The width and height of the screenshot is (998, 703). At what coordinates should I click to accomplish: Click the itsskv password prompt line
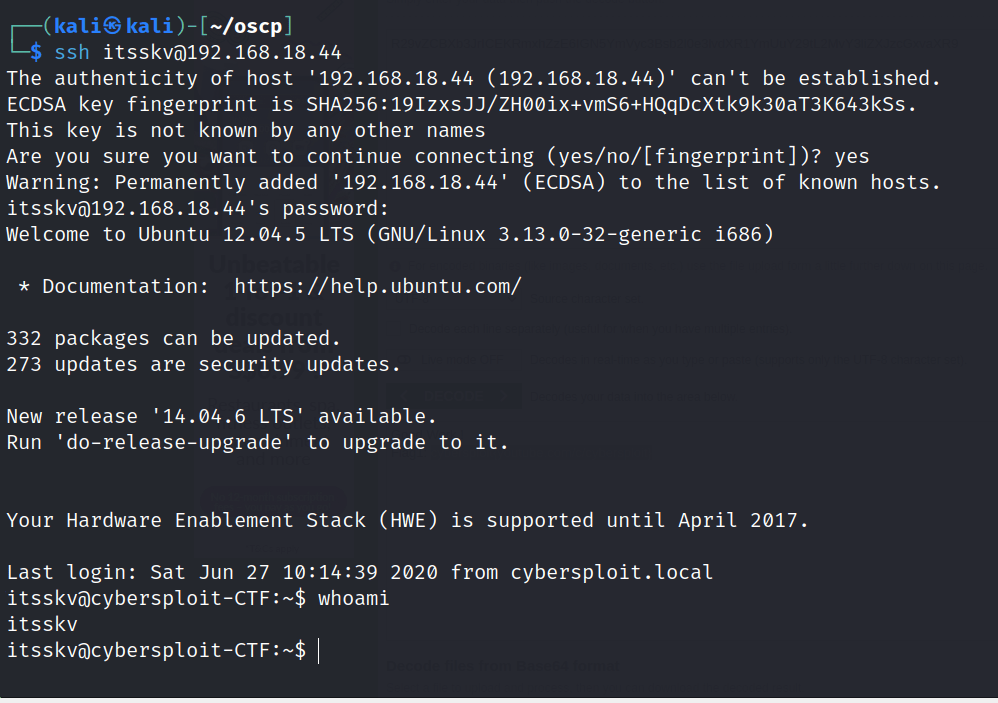(197, 208)
